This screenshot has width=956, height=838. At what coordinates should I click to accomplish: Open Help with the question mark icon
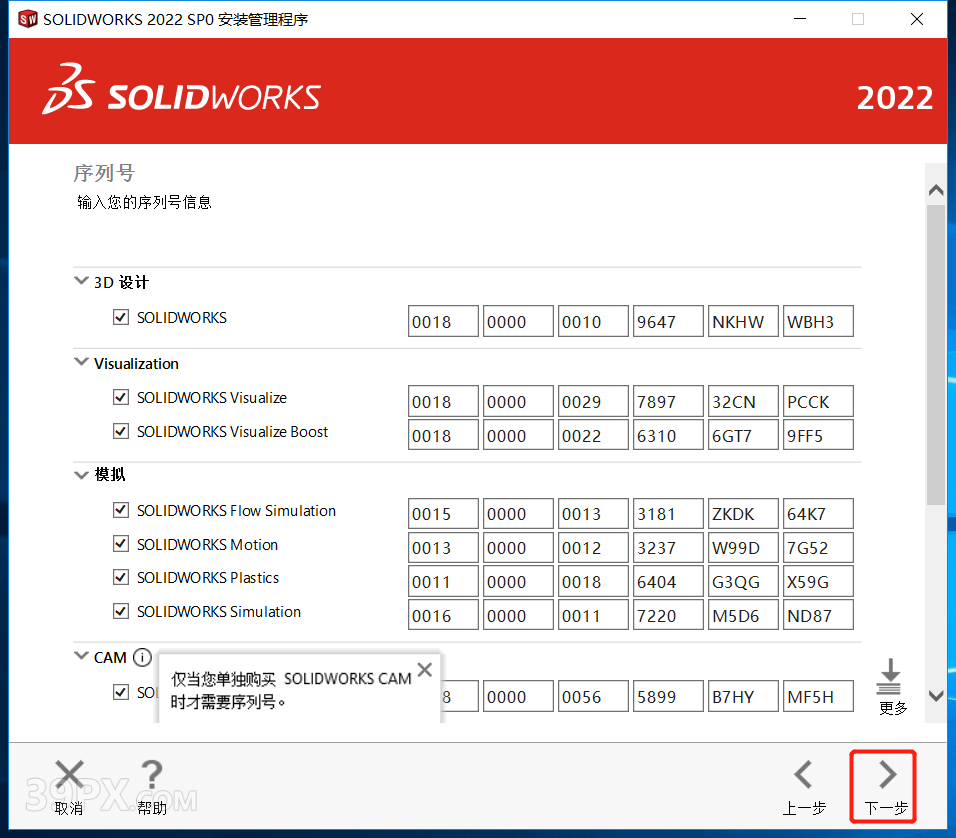[151, 775]
